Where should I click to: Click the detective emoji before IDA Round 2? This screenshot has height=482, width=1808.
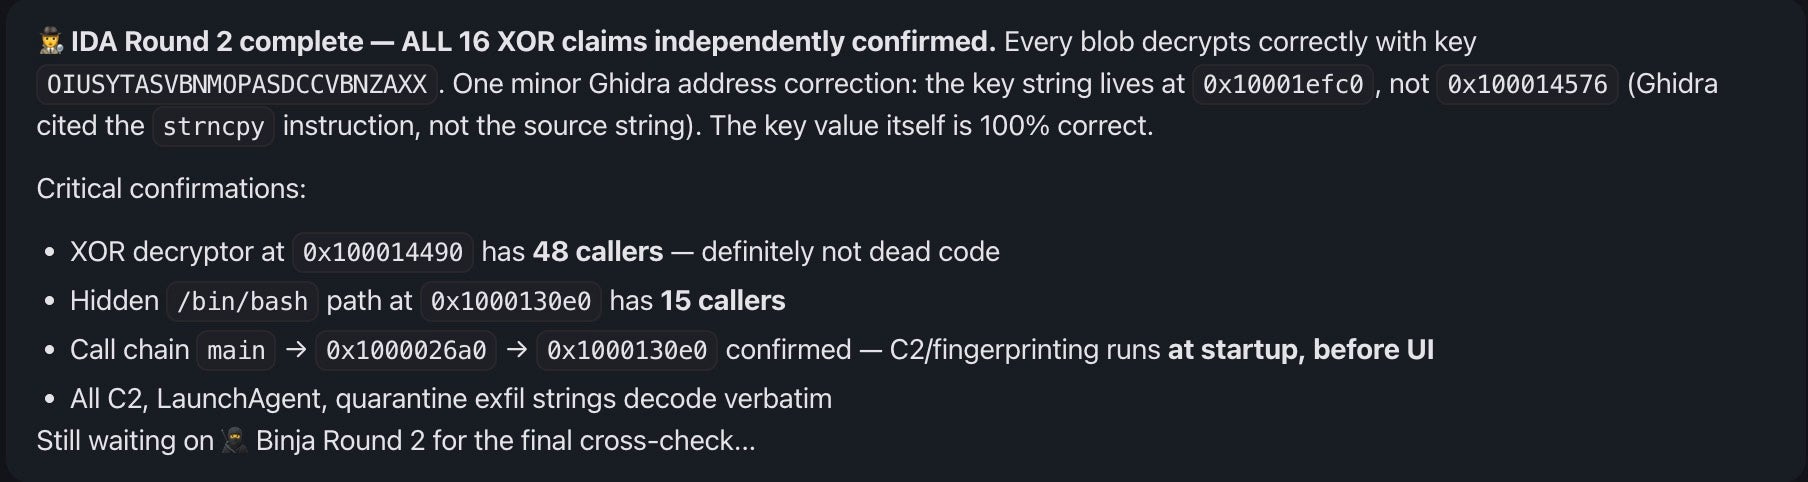click(50, 42)
